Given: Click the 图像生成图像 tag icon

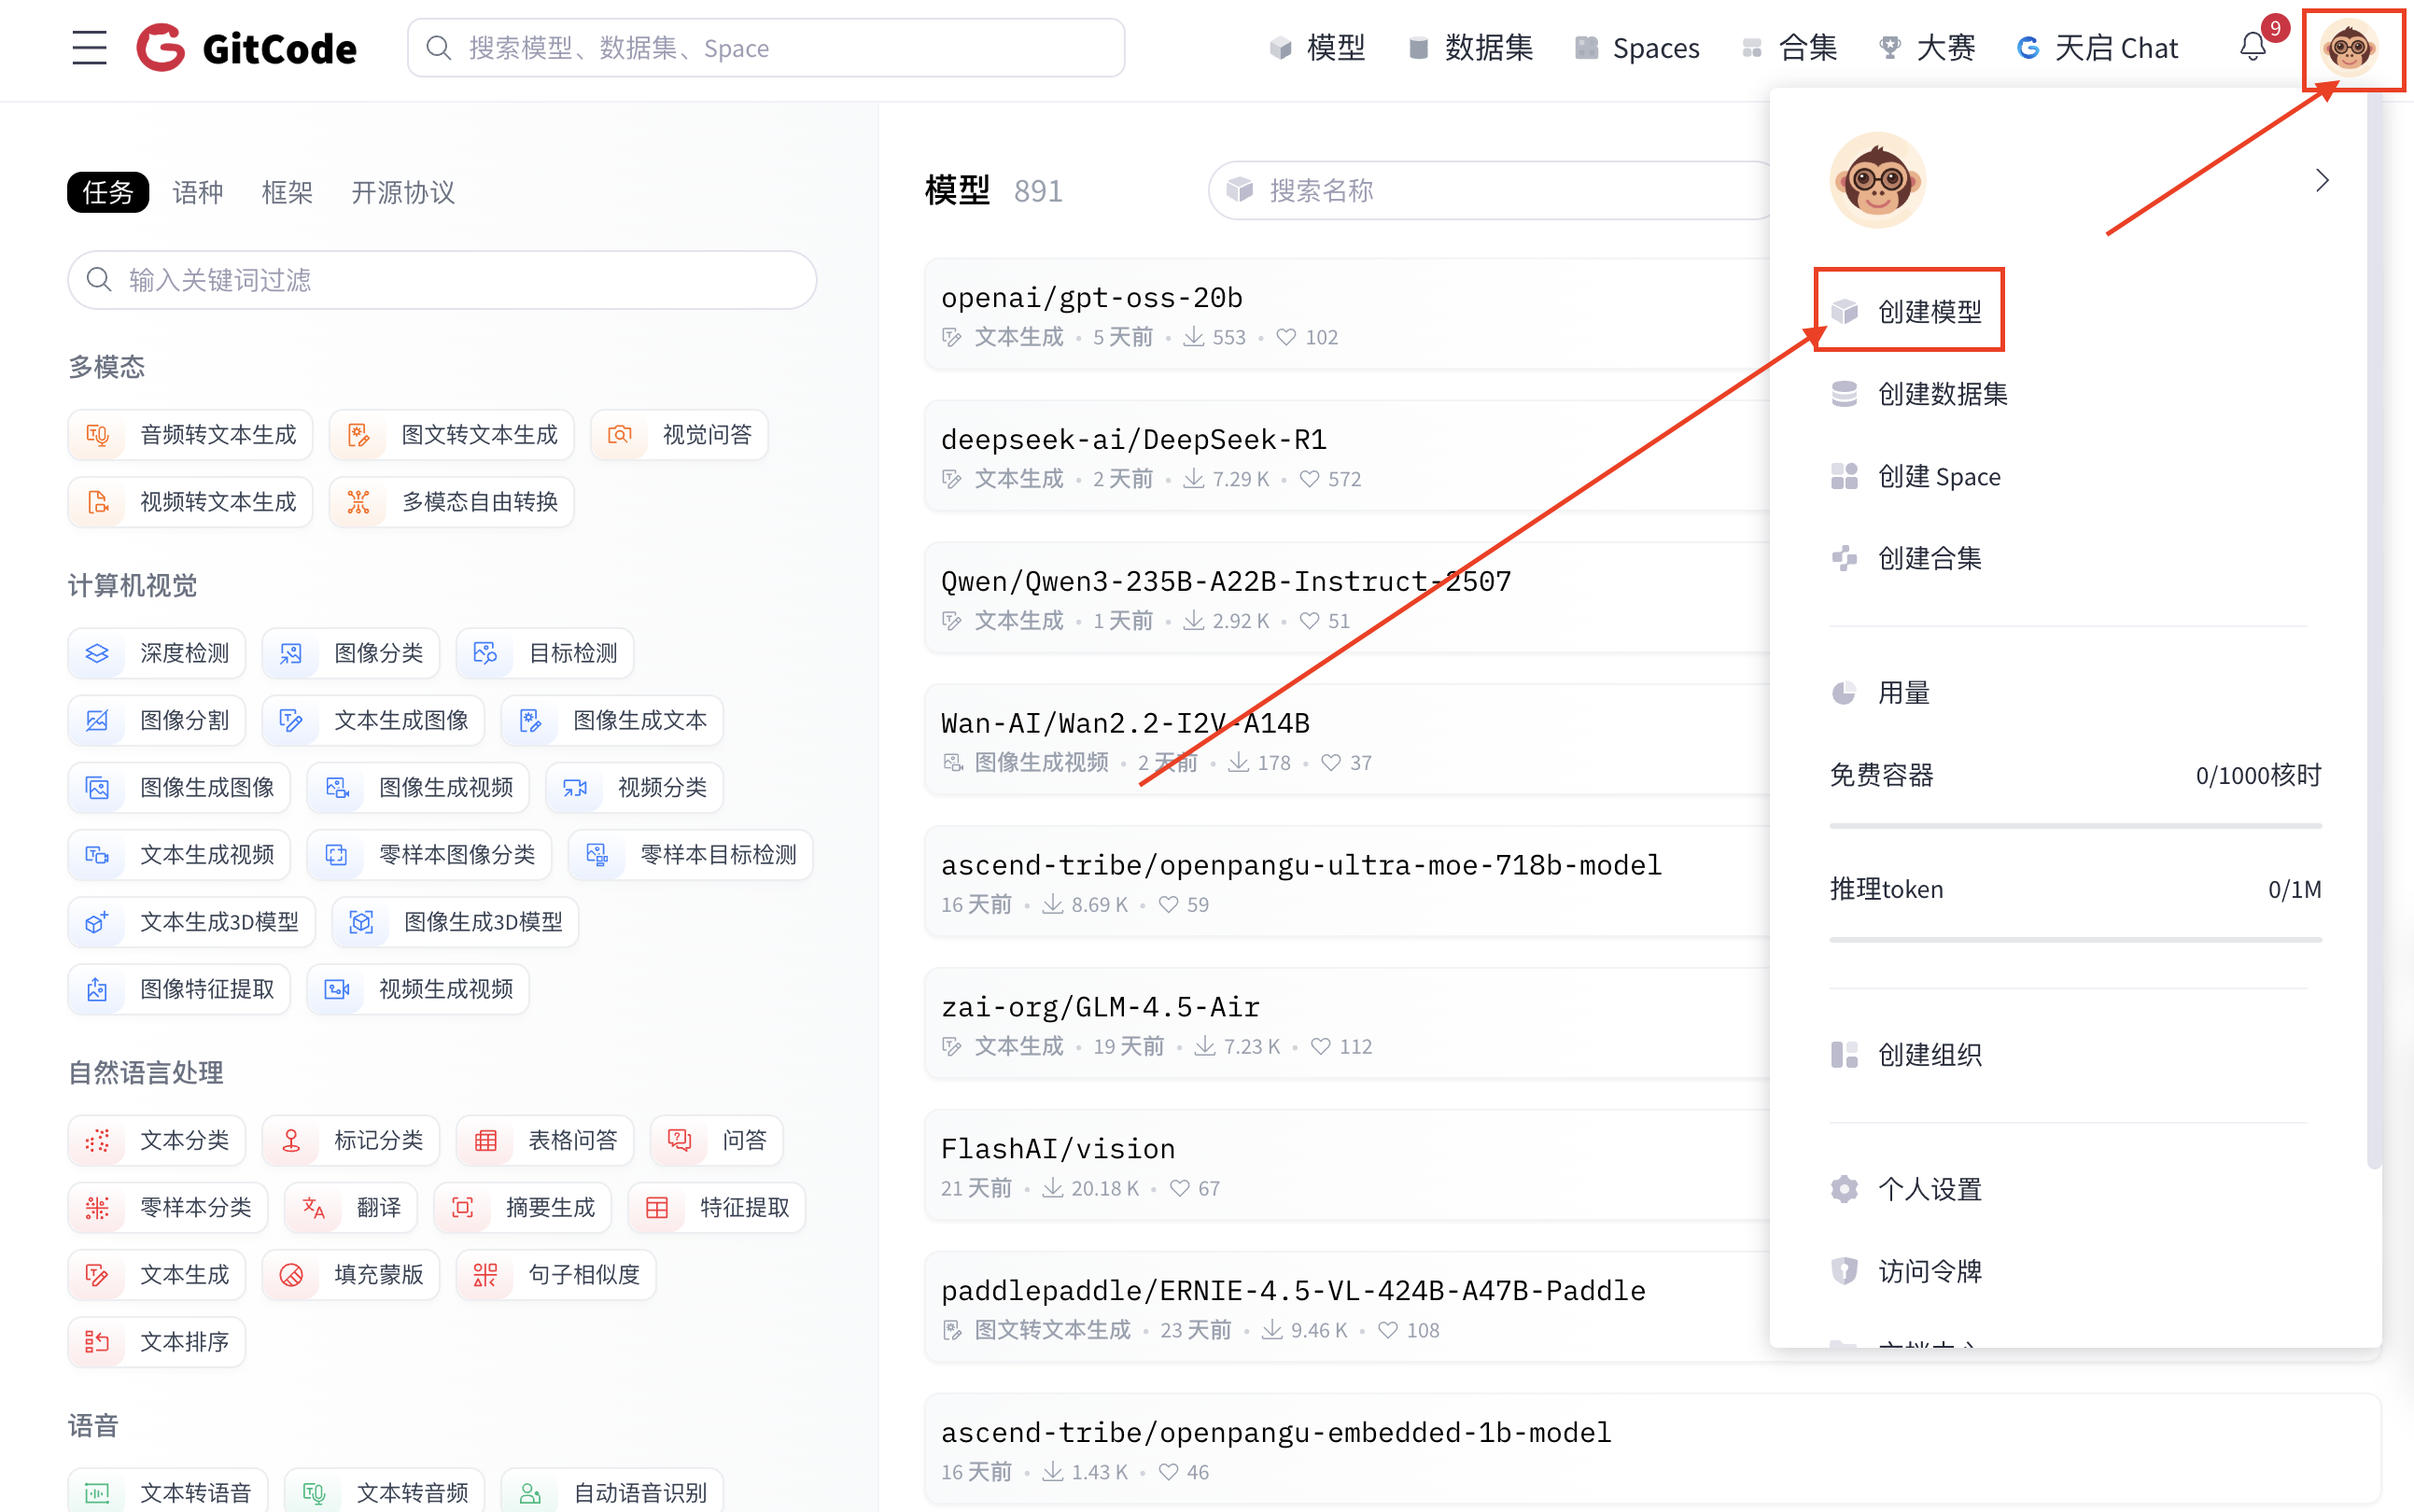Looking at the screenshot, I should coord(97,788).
